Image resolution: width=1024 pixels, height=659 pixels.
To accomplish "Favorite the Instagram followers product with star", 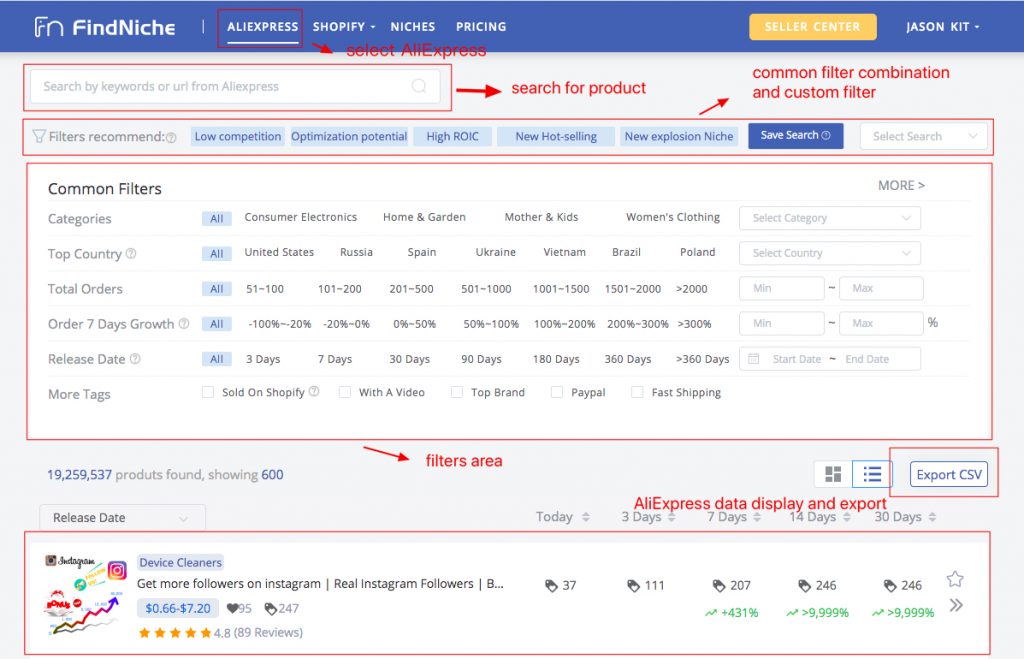I will tap(955, 579).
